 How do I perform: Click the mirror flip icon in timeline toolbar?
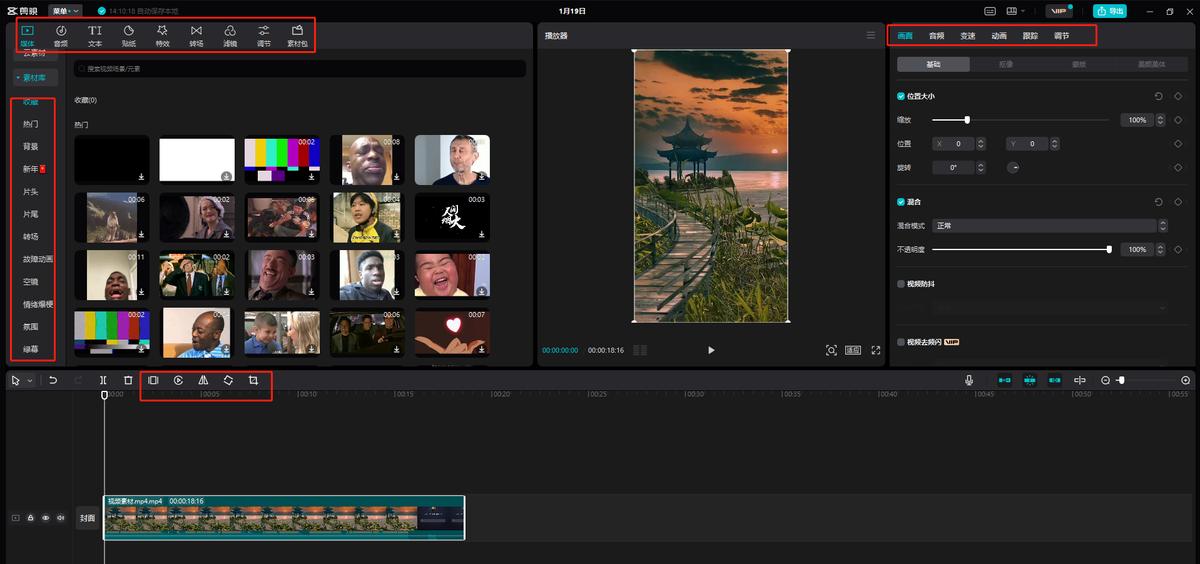(x=203, y=380)
